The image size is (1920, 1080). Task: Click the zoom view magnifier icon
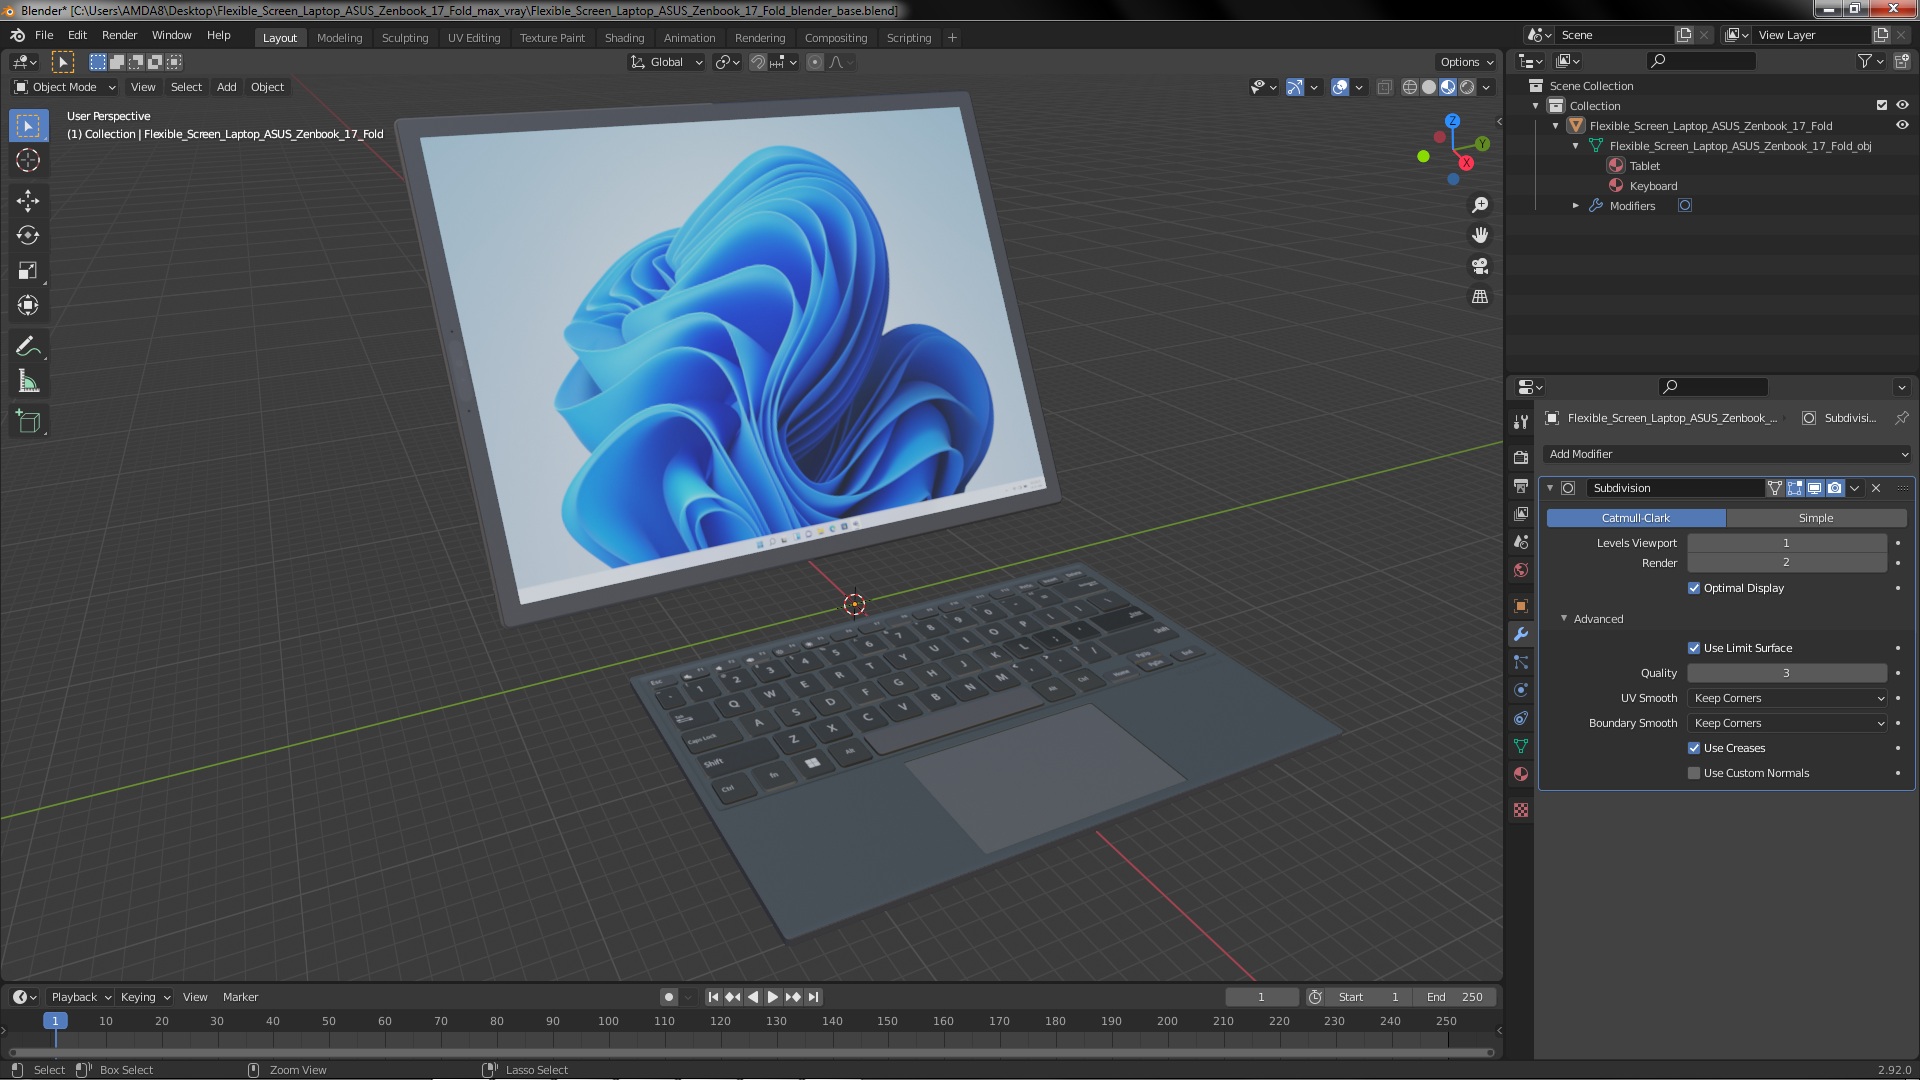[x=1480, y=205]
